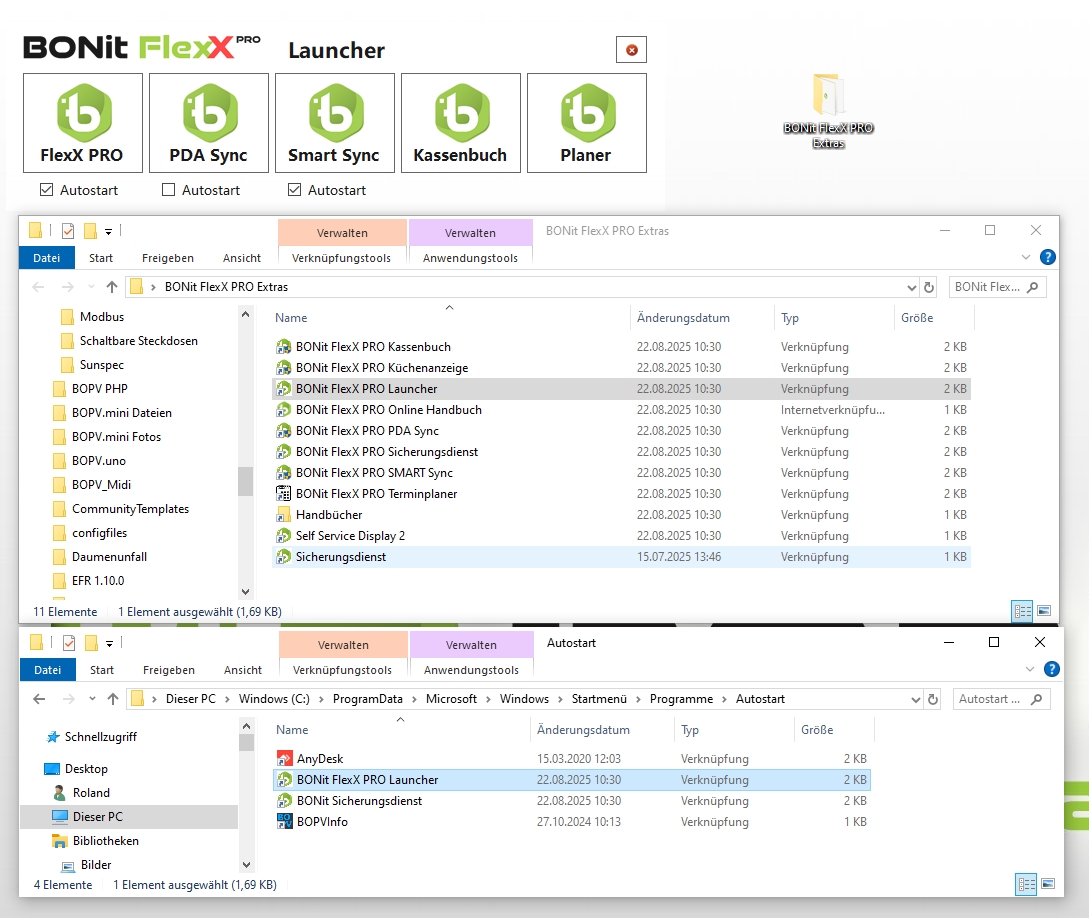The width and height of the screenshot is (1089, 918).
Task: Expand the ribbon in Autostart window
Action: pos(1030,669)
